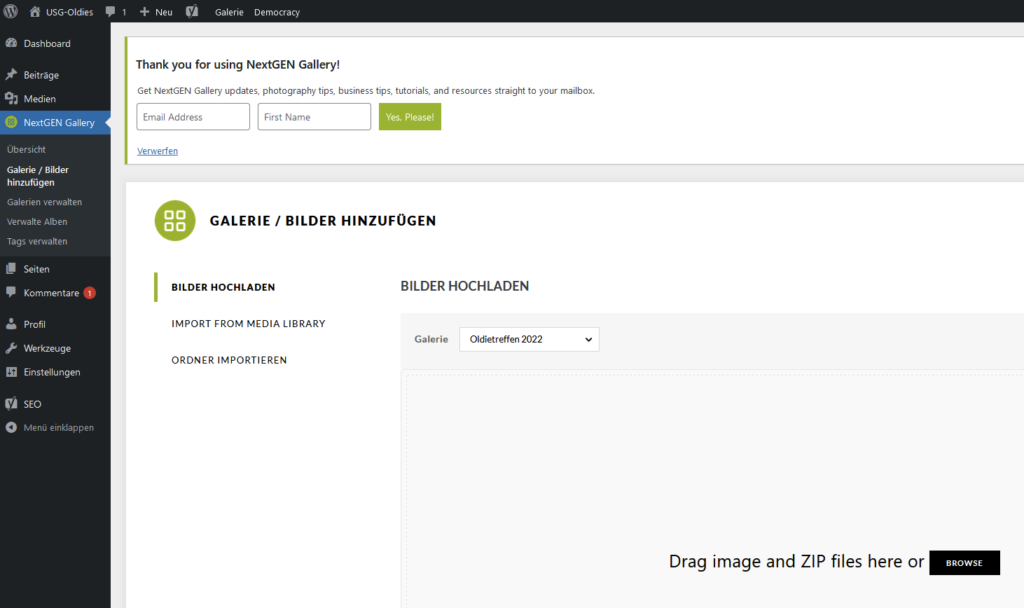
Task: Open the WordPress logo menu
Action: point(10,11)
